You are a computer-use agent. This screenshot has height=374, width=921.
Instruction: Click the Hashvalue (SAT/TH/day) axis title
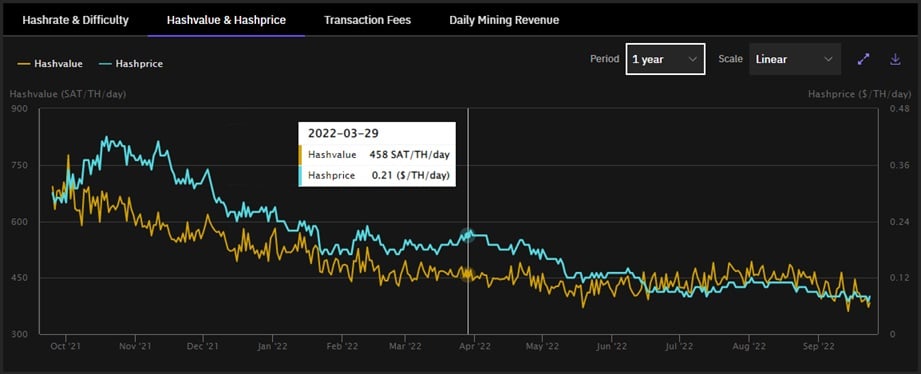tap(68, 93)
